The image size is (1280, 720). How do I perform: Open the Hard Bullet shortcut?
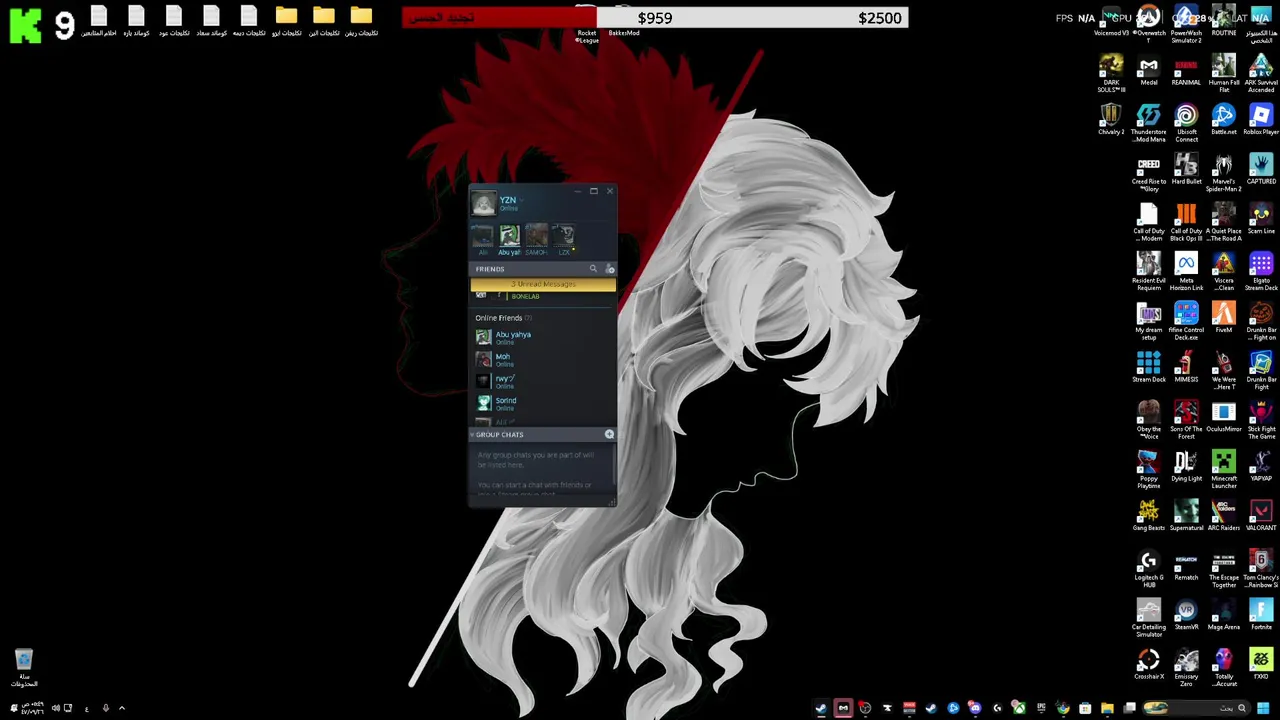coord(1186,170)
